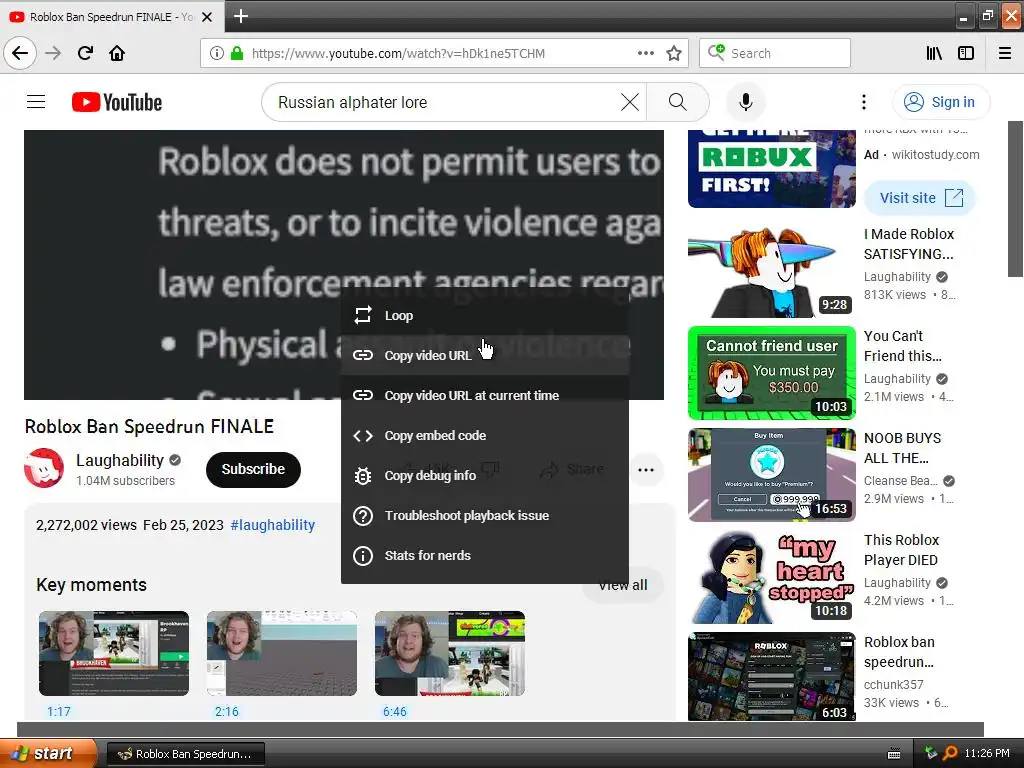Go back with the browser back arrow
This screenshot has width=1024, height=768.
tap(20, 53)
